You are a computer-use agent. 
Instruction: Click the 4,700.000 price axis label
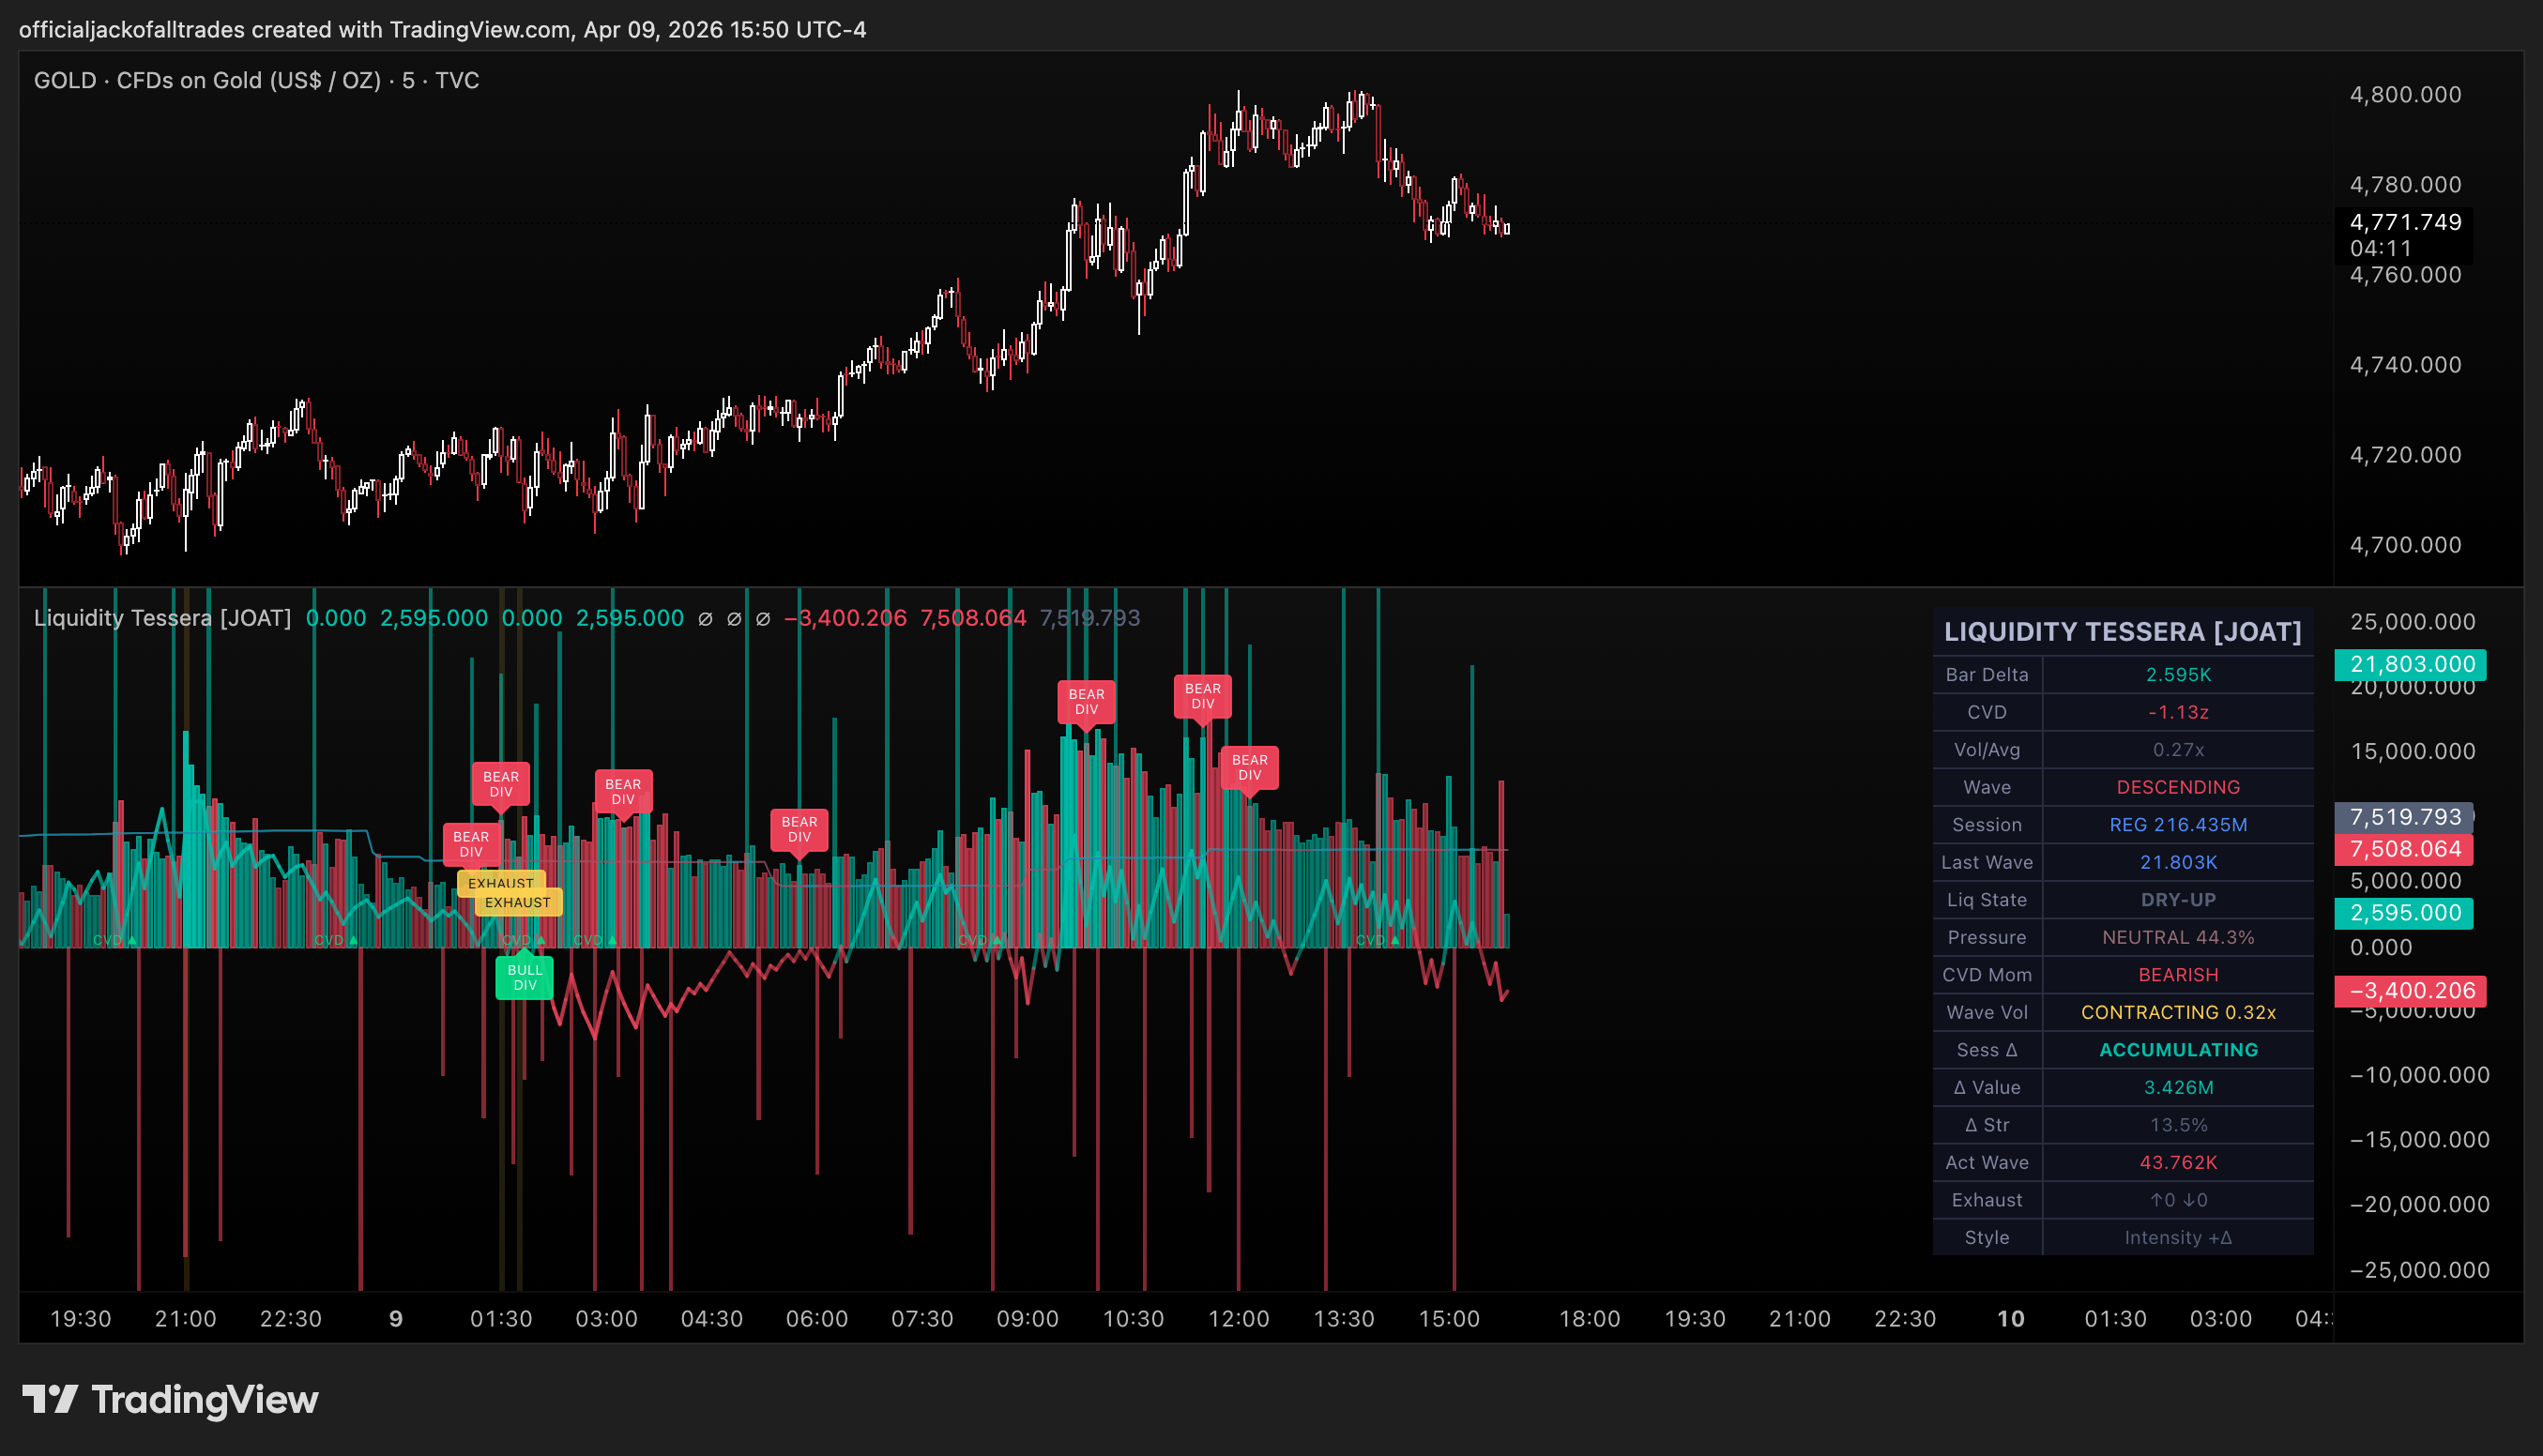tap(2405, 545)
